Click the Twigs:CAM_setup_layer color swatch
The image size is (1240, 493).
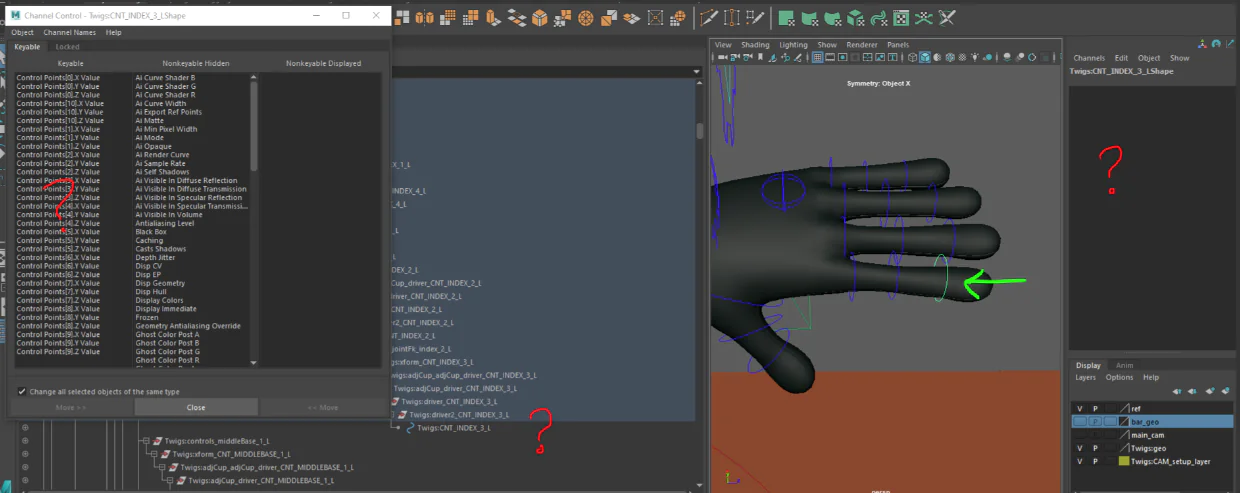point(1124,461)
